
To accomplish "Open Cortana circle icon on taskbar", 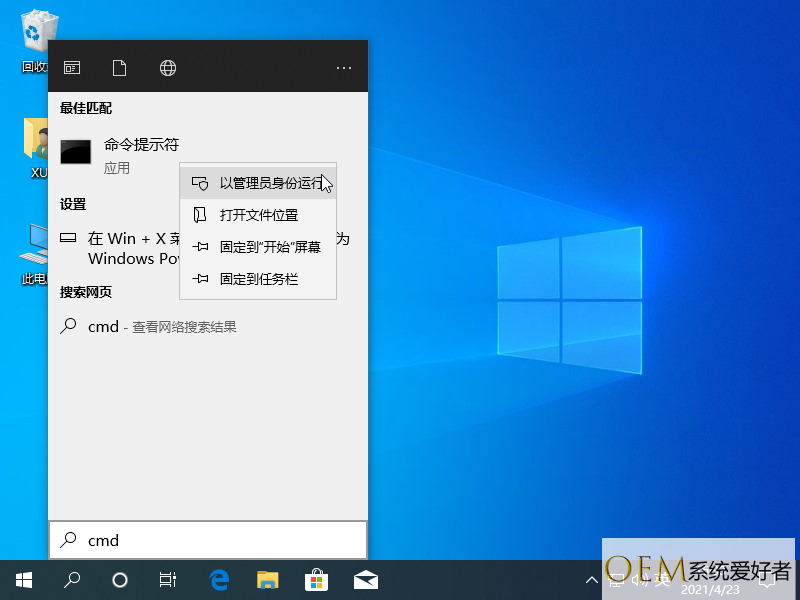I will point(120,579).
